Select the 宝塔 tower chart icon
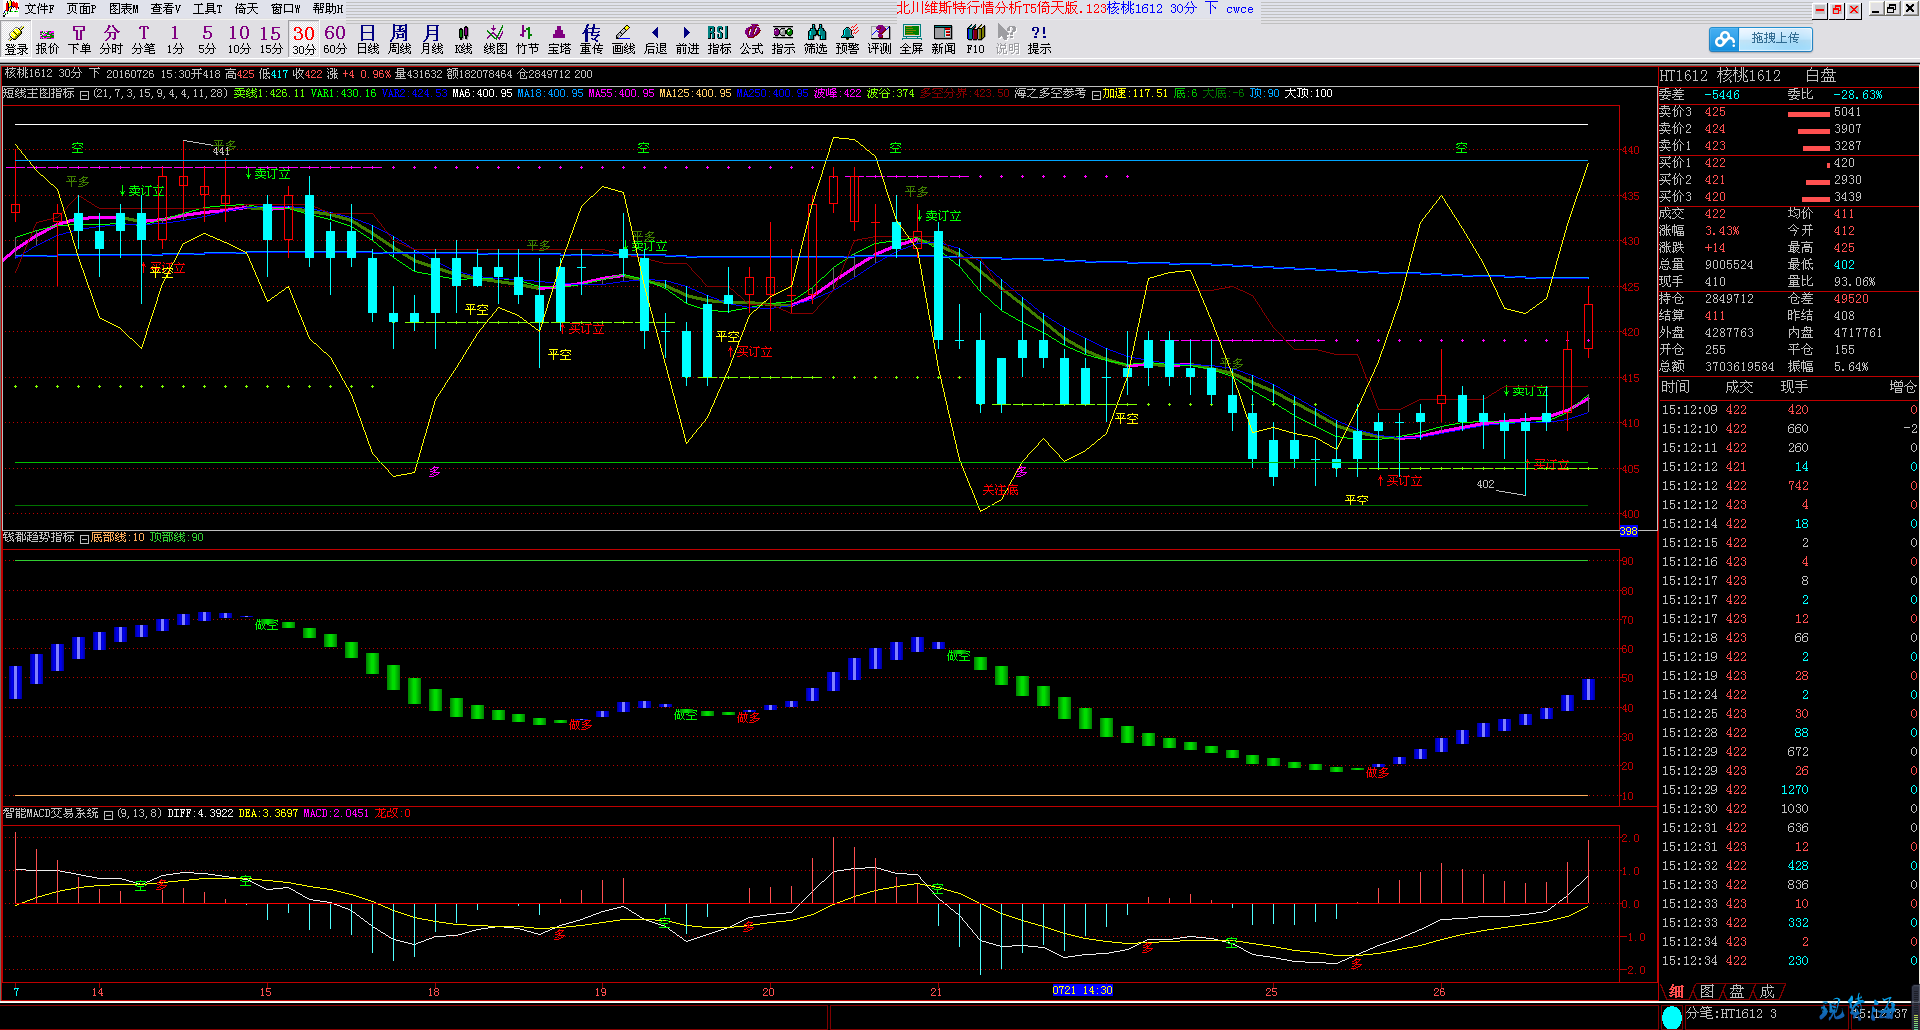Screen dimensions: 1920x1030 point(559,40)
